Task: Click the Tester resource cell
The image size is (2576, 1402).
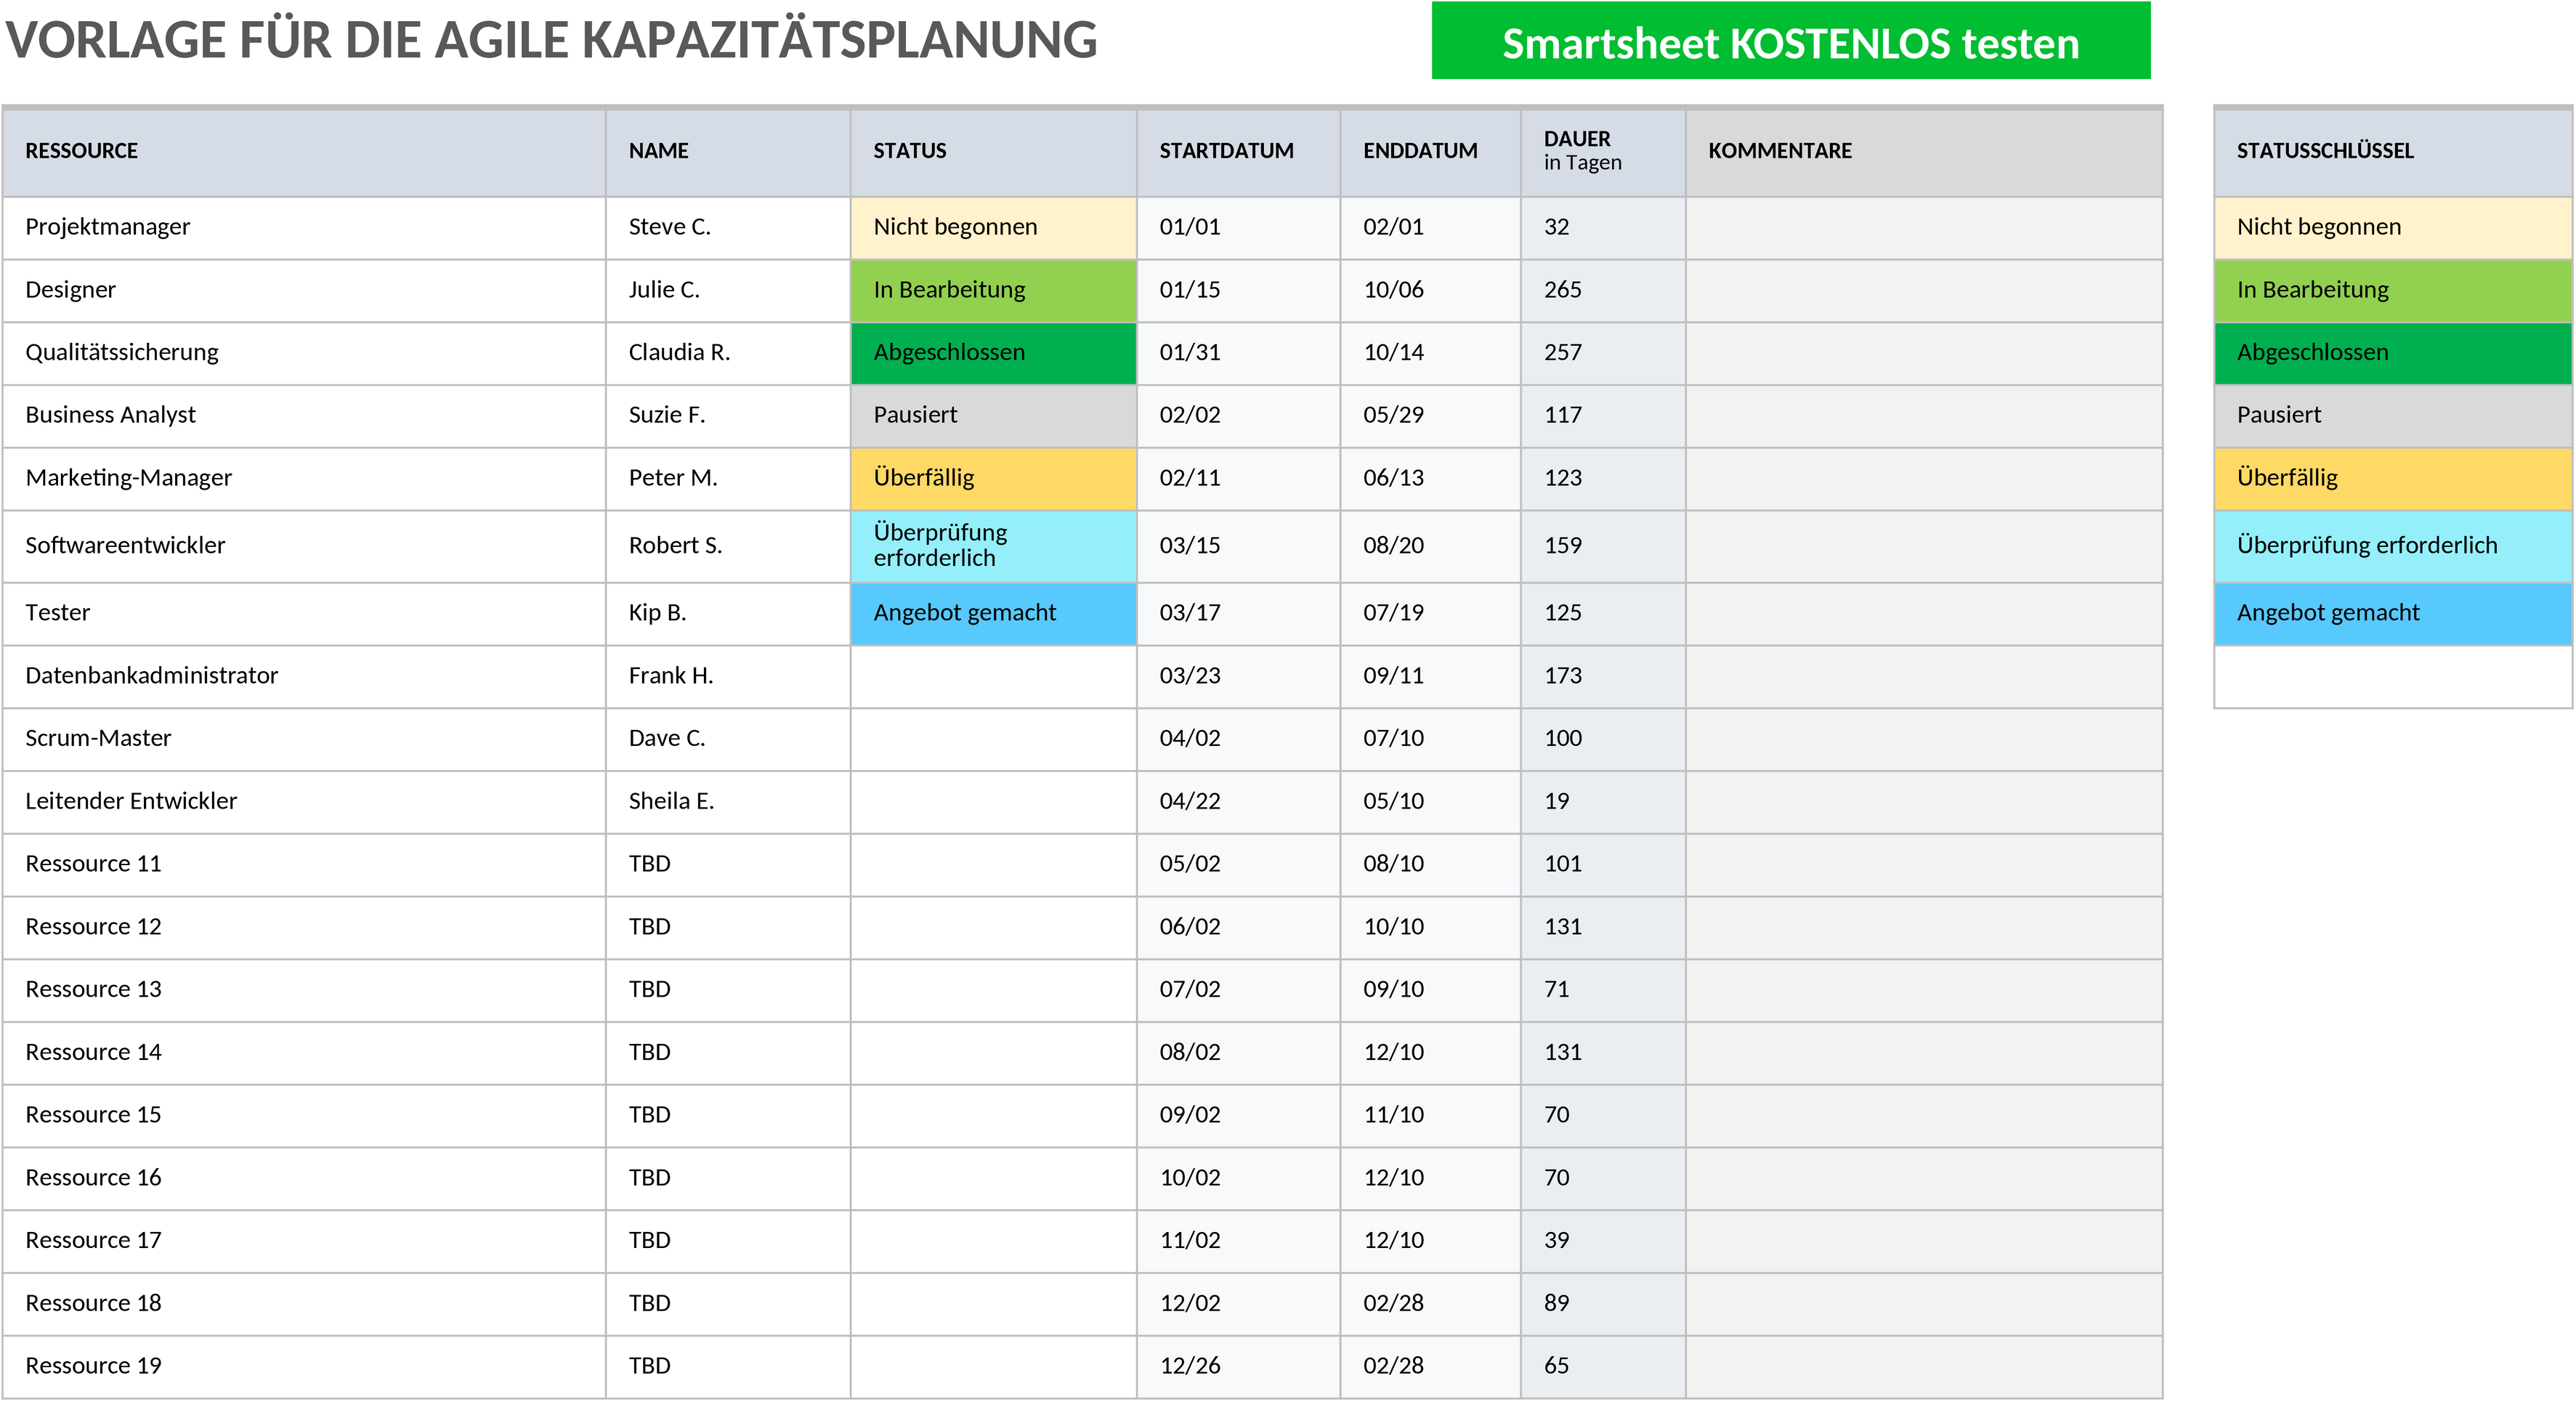Action: [304, 614]
